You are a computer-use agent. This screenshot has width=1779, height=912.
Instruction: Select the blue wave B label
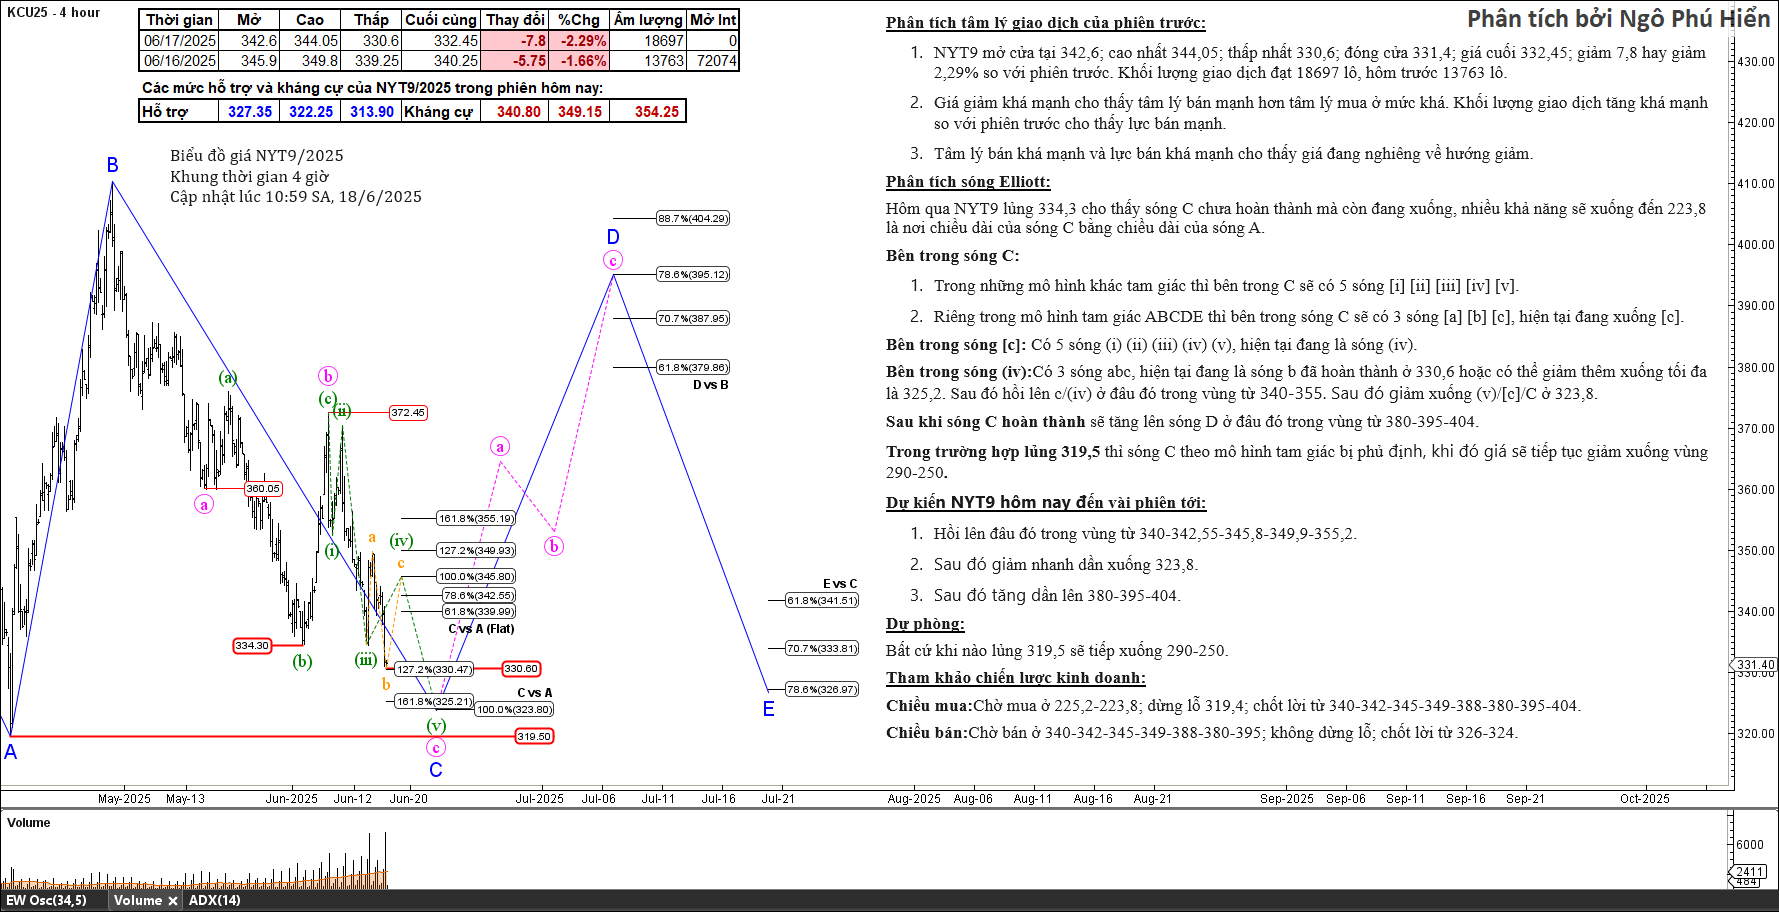coord(113,165)
